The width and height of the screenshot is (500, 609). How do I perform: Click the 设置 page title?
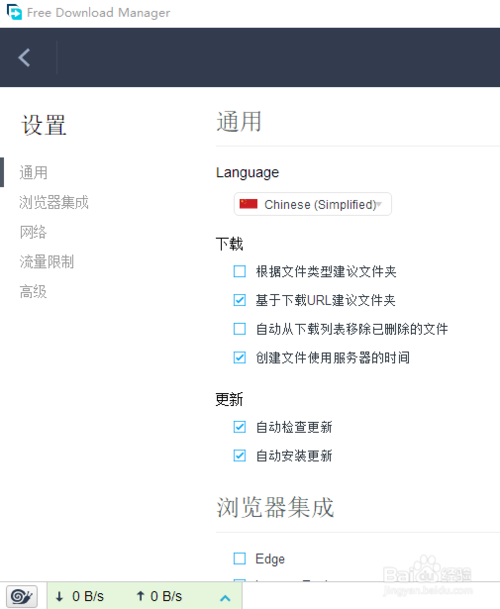pos(44,125)
